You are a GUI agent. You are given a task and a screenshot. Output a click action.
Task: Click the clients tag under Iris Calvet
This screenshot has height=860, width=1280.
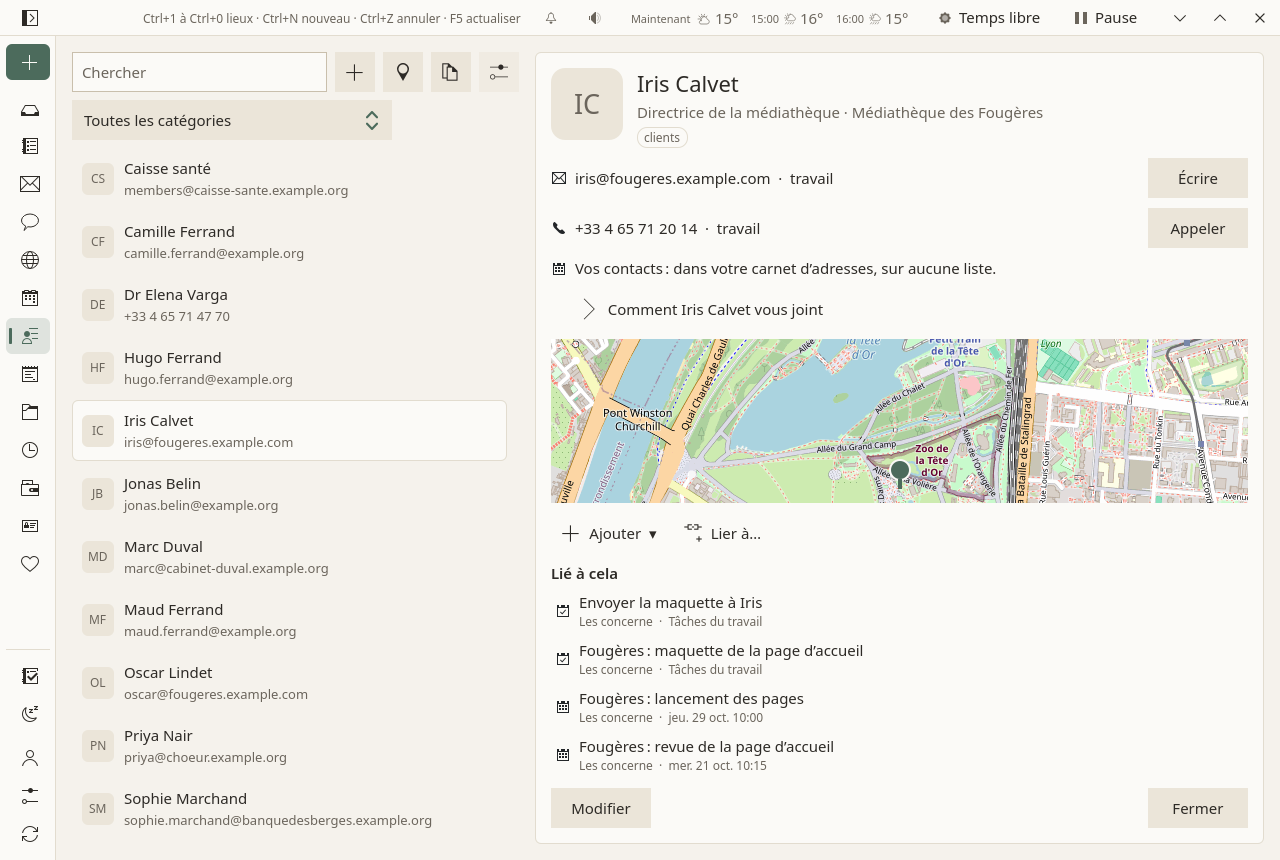coord(662,138)
